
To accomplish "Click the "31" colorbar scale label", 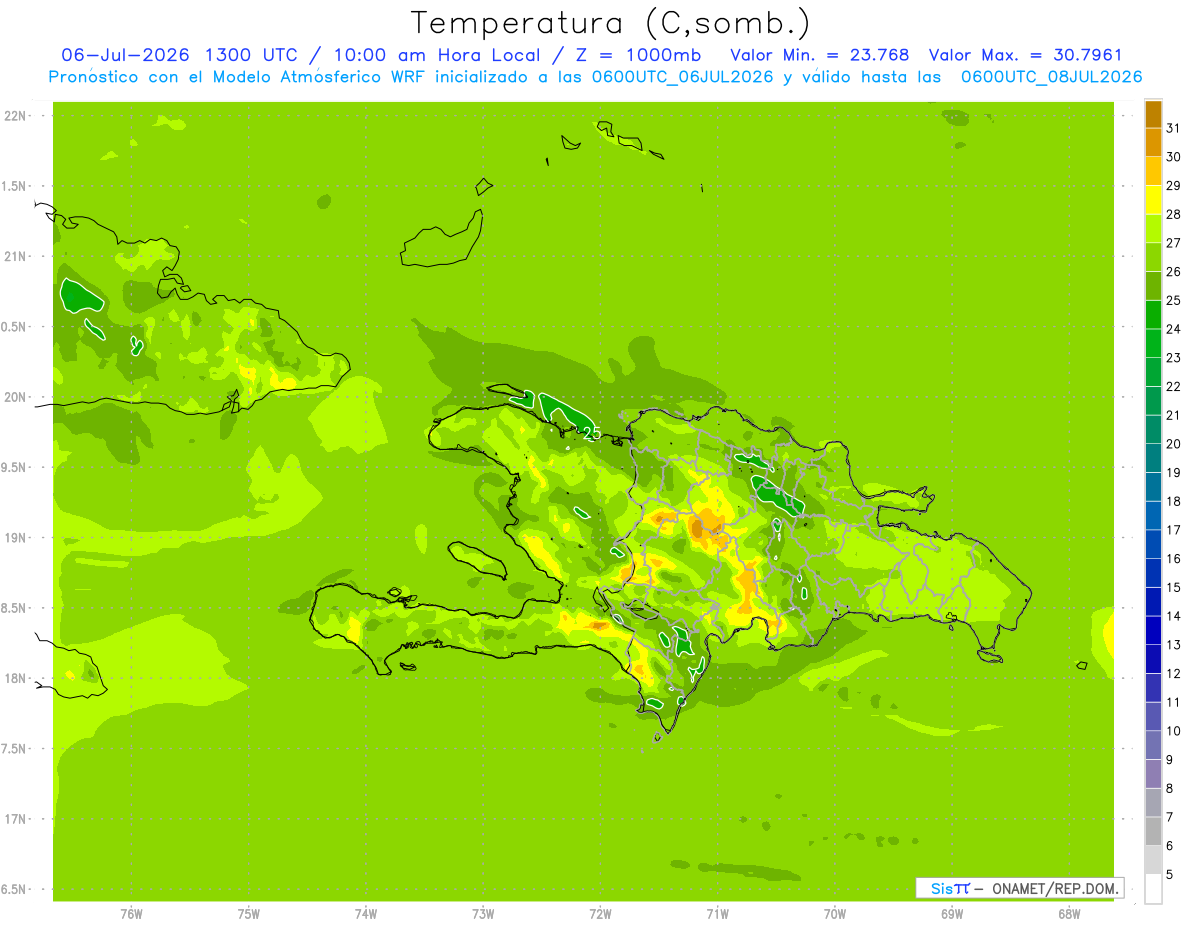I will [1173, 128].
